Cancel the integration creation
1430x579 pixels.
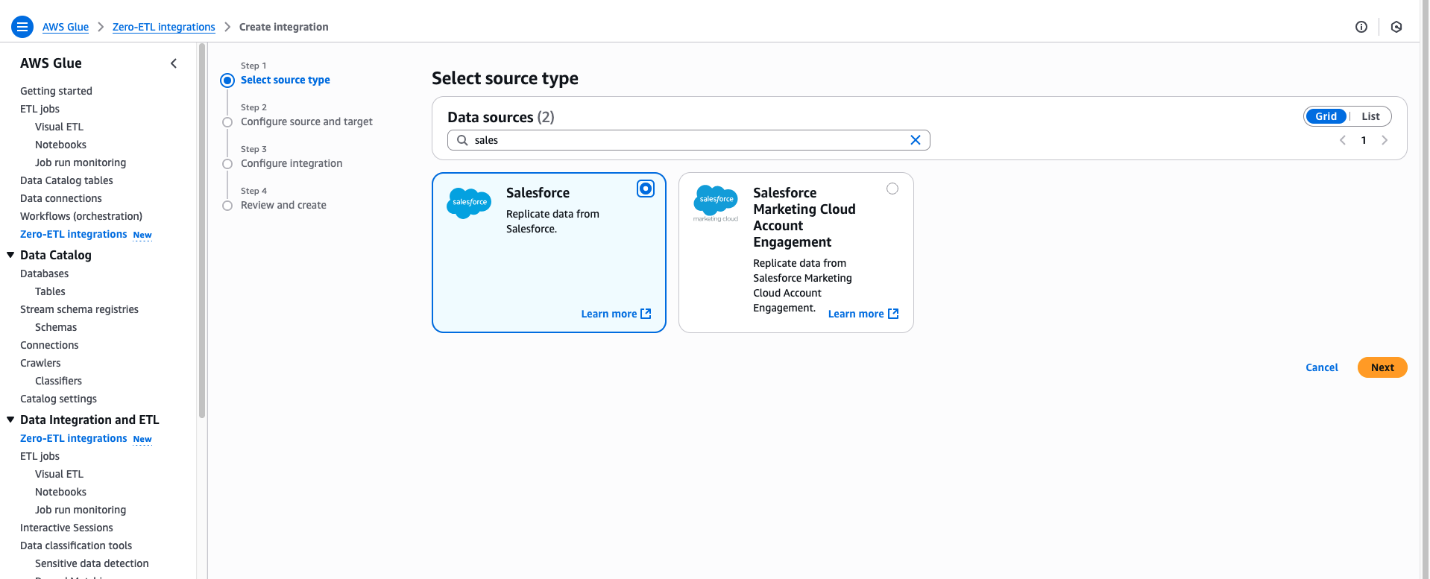tap(1321, 367)
